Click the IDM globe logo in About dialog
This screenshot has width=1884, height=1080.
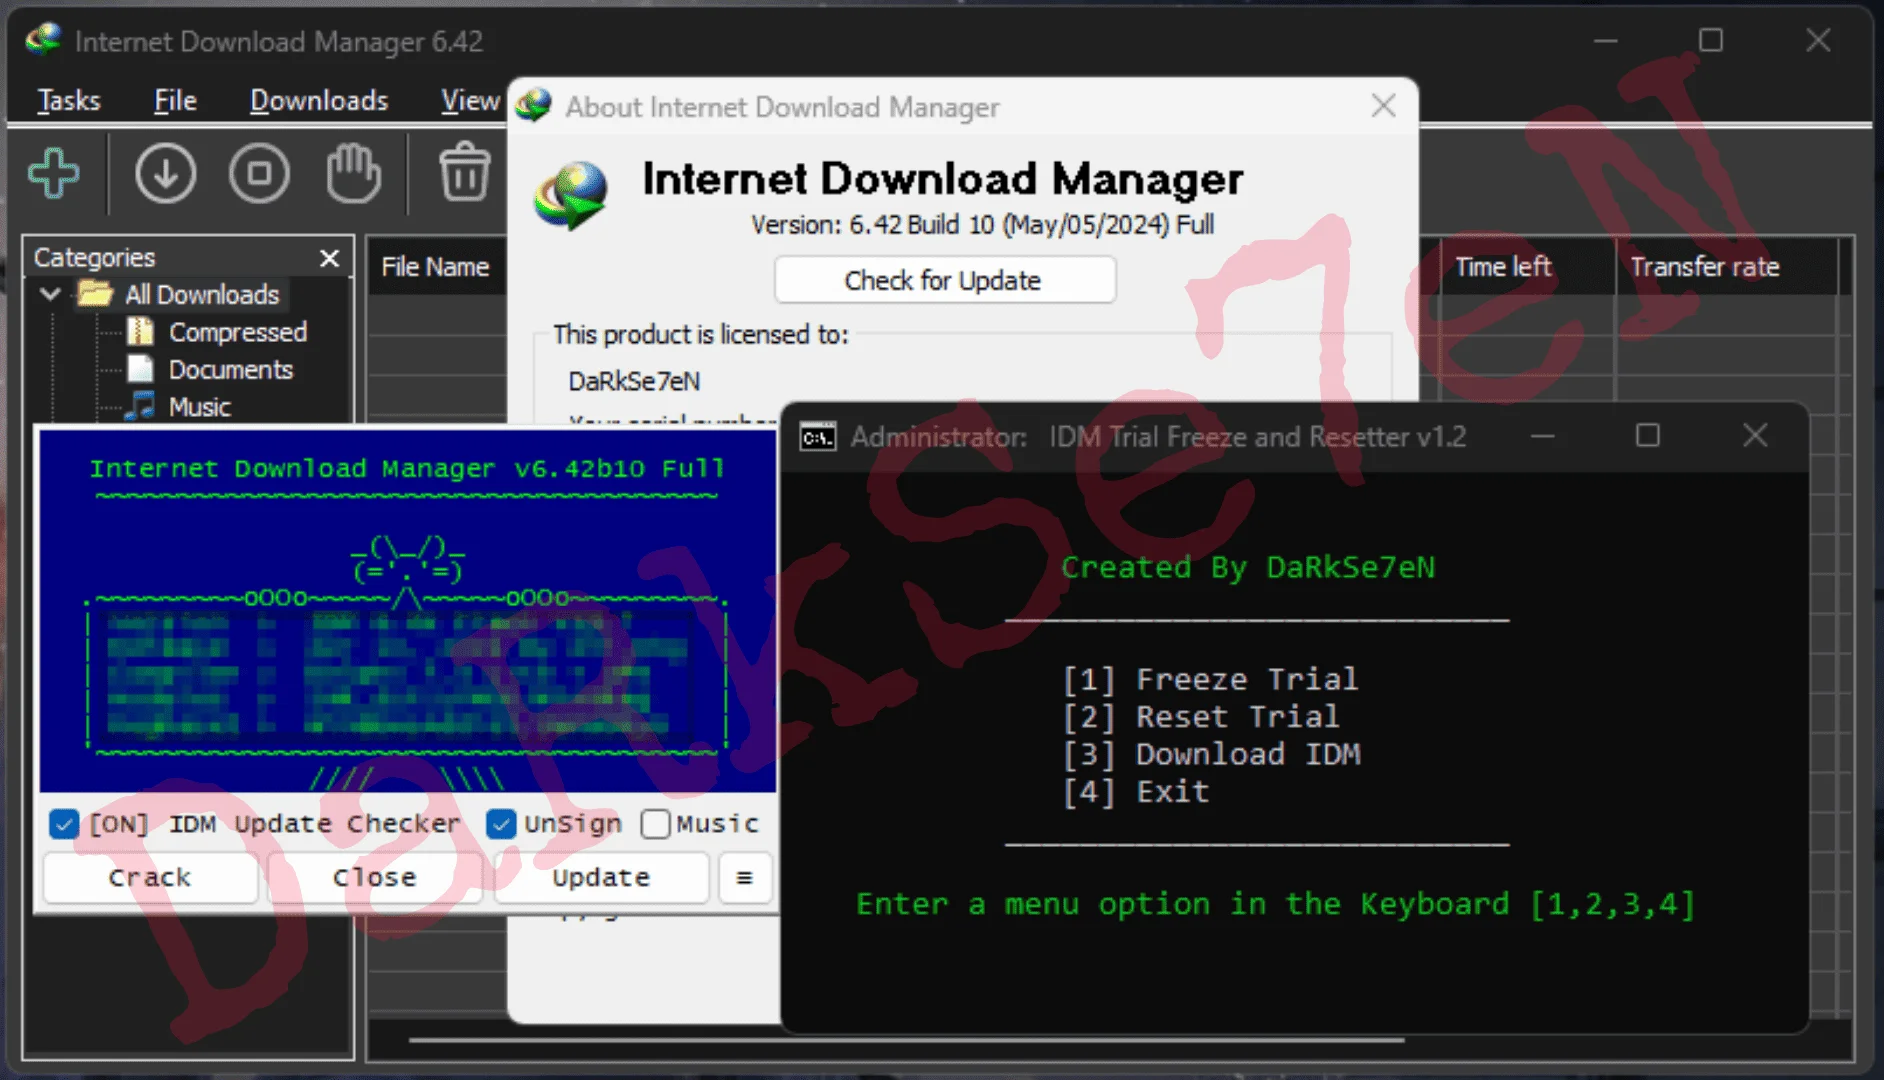tap(571, 194)
